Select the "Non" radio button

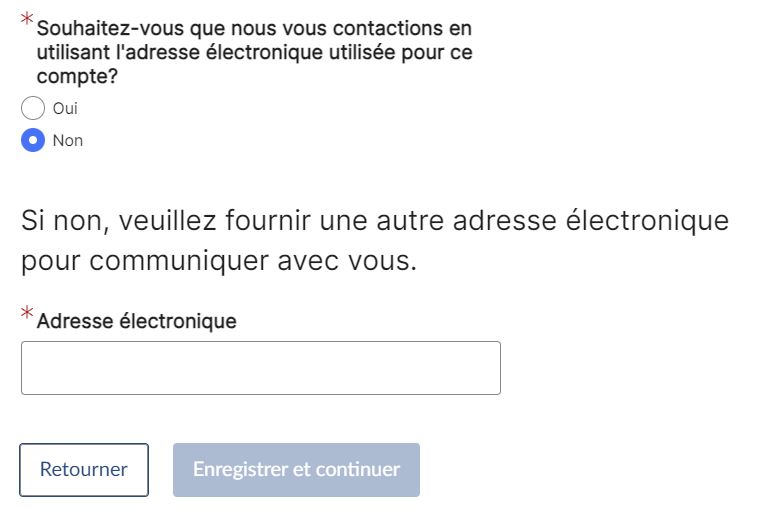pos(33,140)
